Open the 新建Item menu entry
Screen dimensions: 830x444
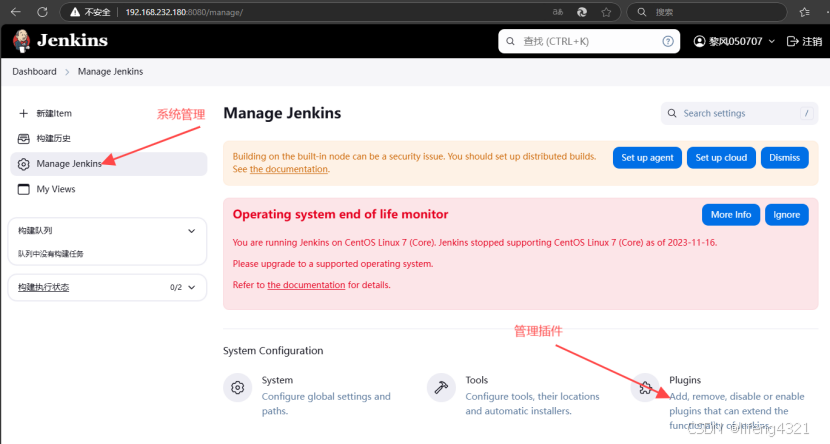pos(109,113)
